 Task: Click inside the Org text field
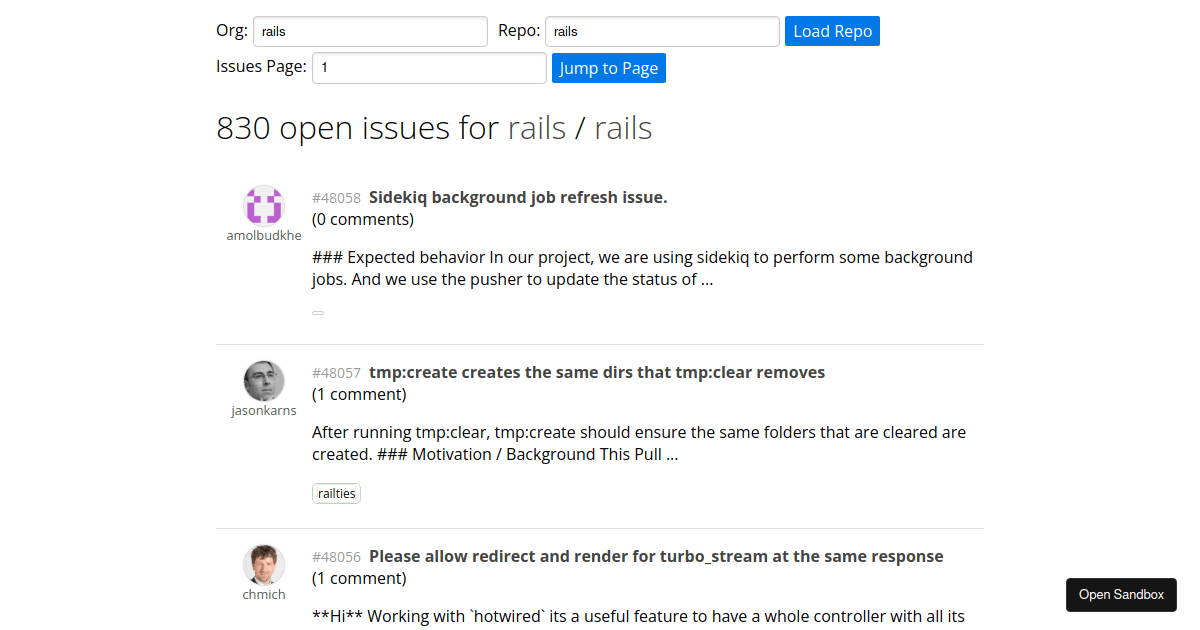[370, 31]
